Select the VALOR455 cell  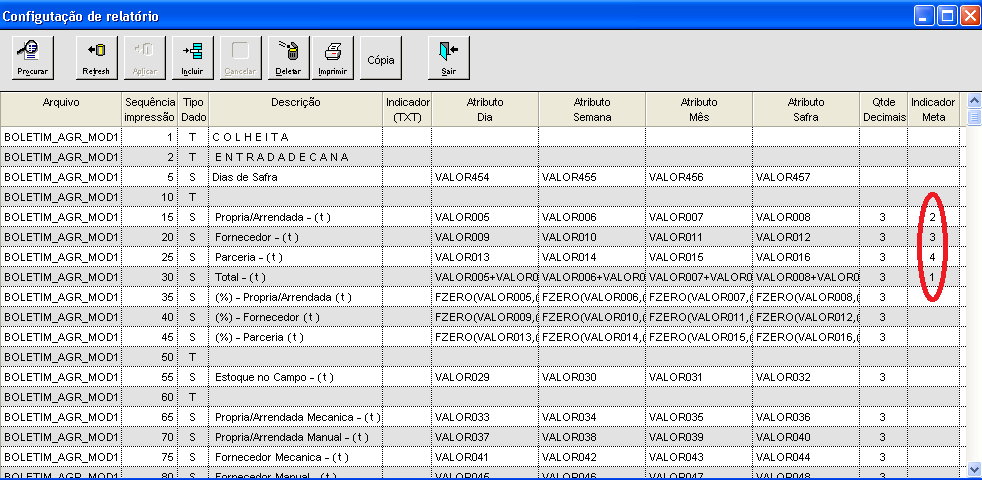(592, 177)
